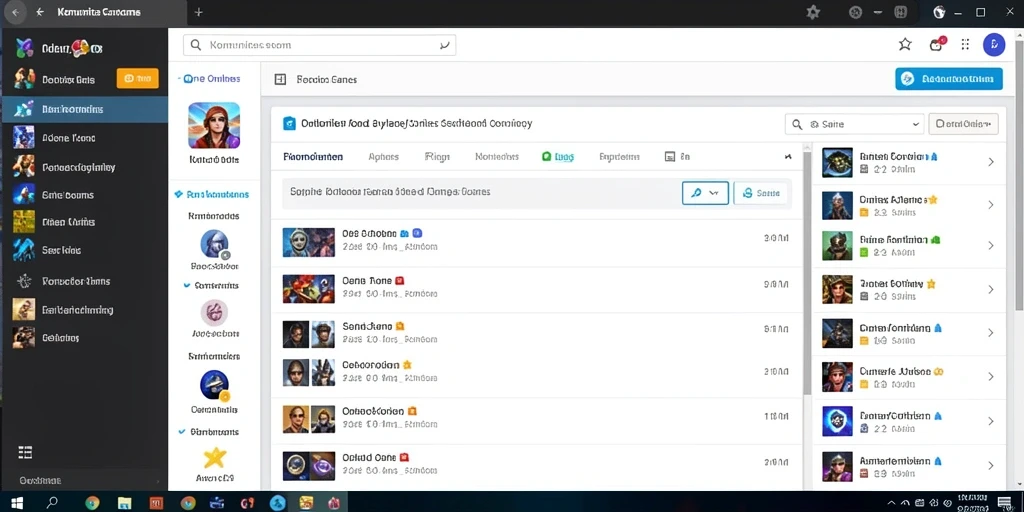Toggle the checked "Bimbrnoans" item in the middle column
The height and width of the screenshot is (512, 1024).
[208, 432]
